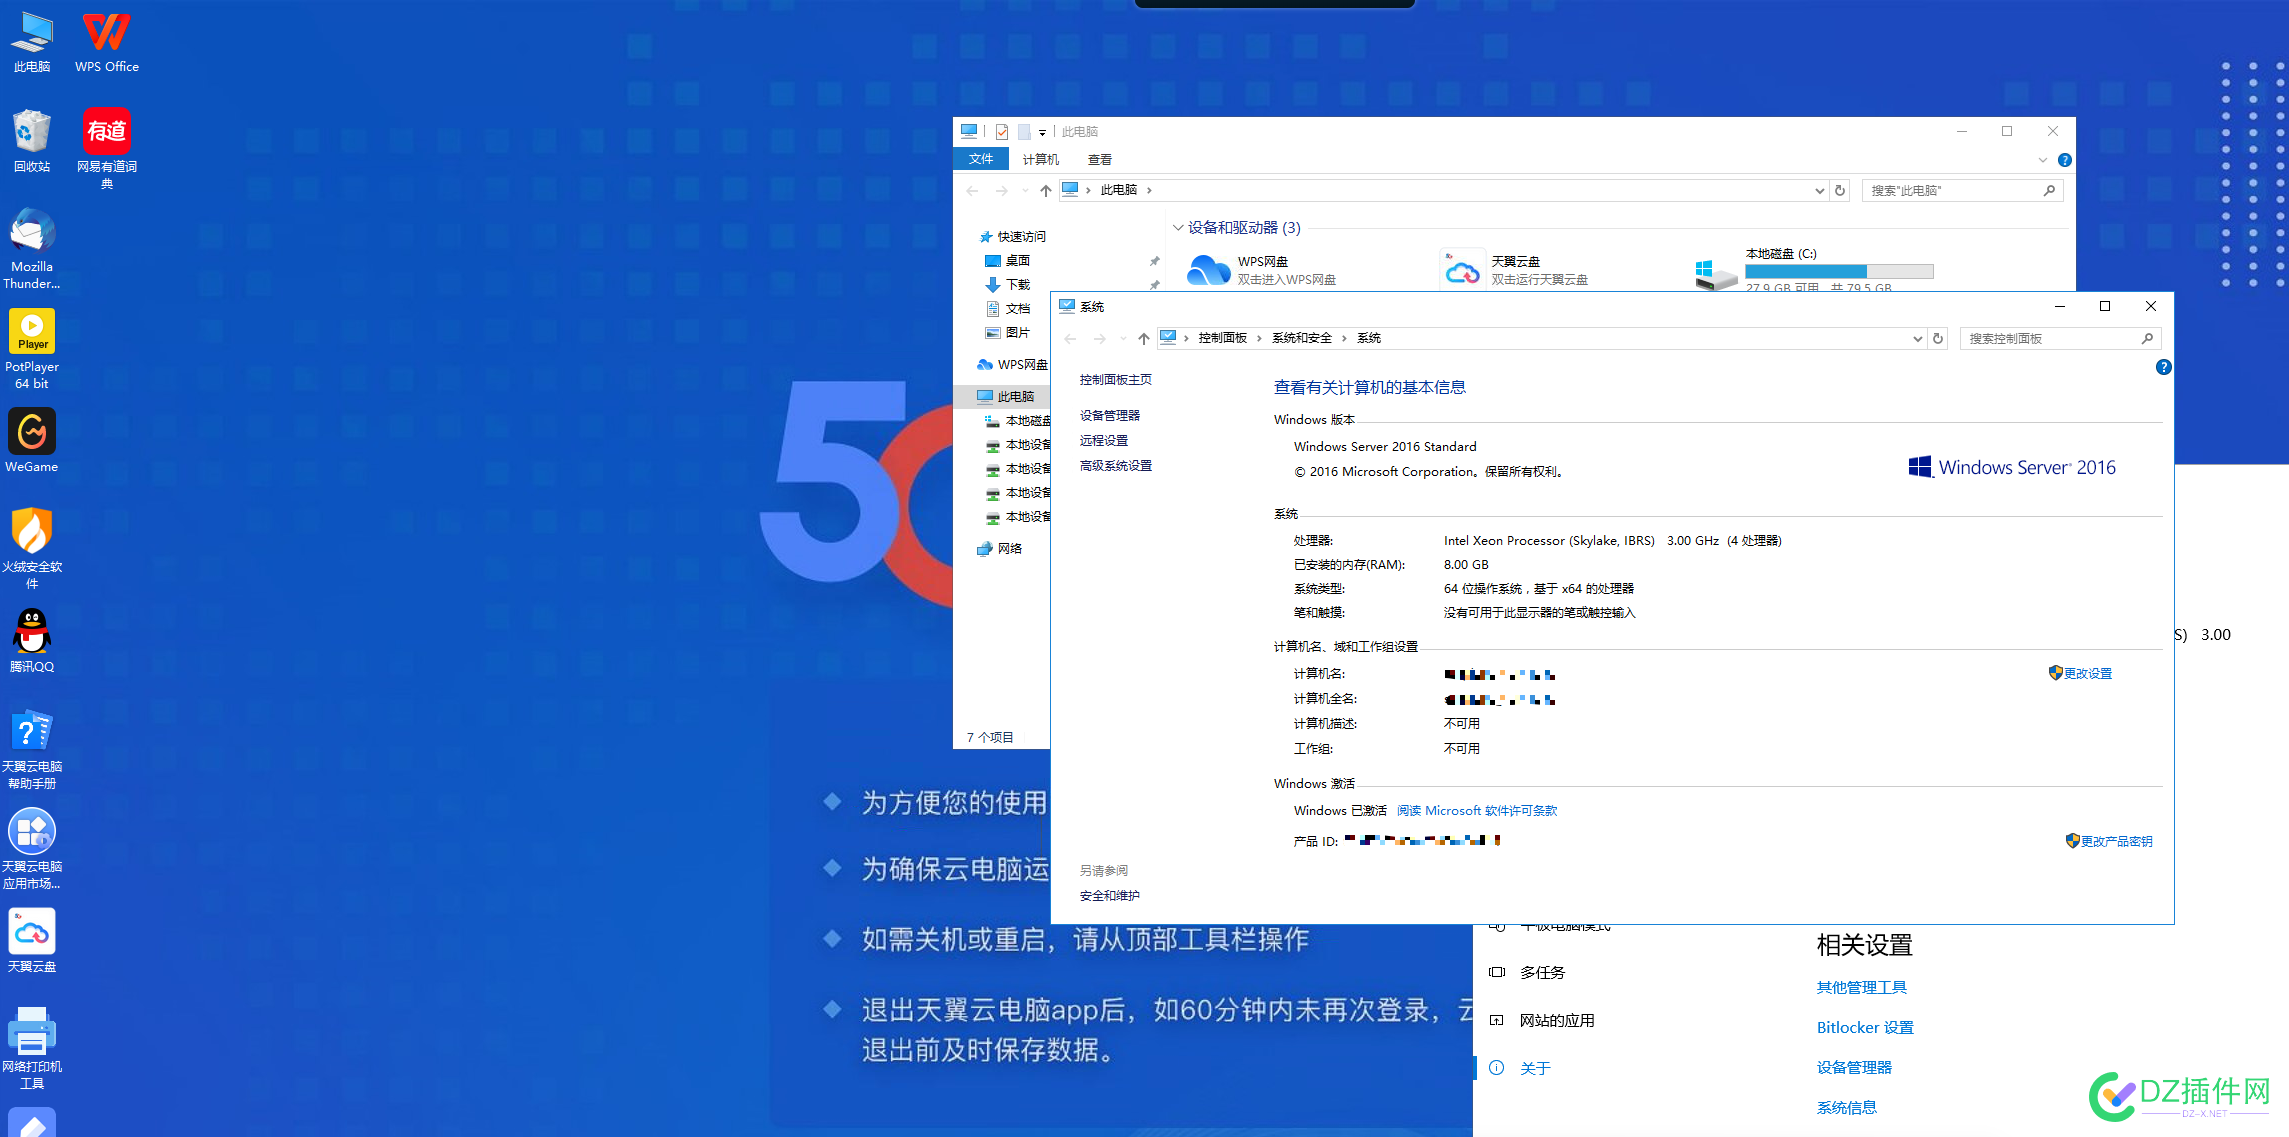Click search magnifier in 搜索控制面板 box

(x=2146, y=339)
